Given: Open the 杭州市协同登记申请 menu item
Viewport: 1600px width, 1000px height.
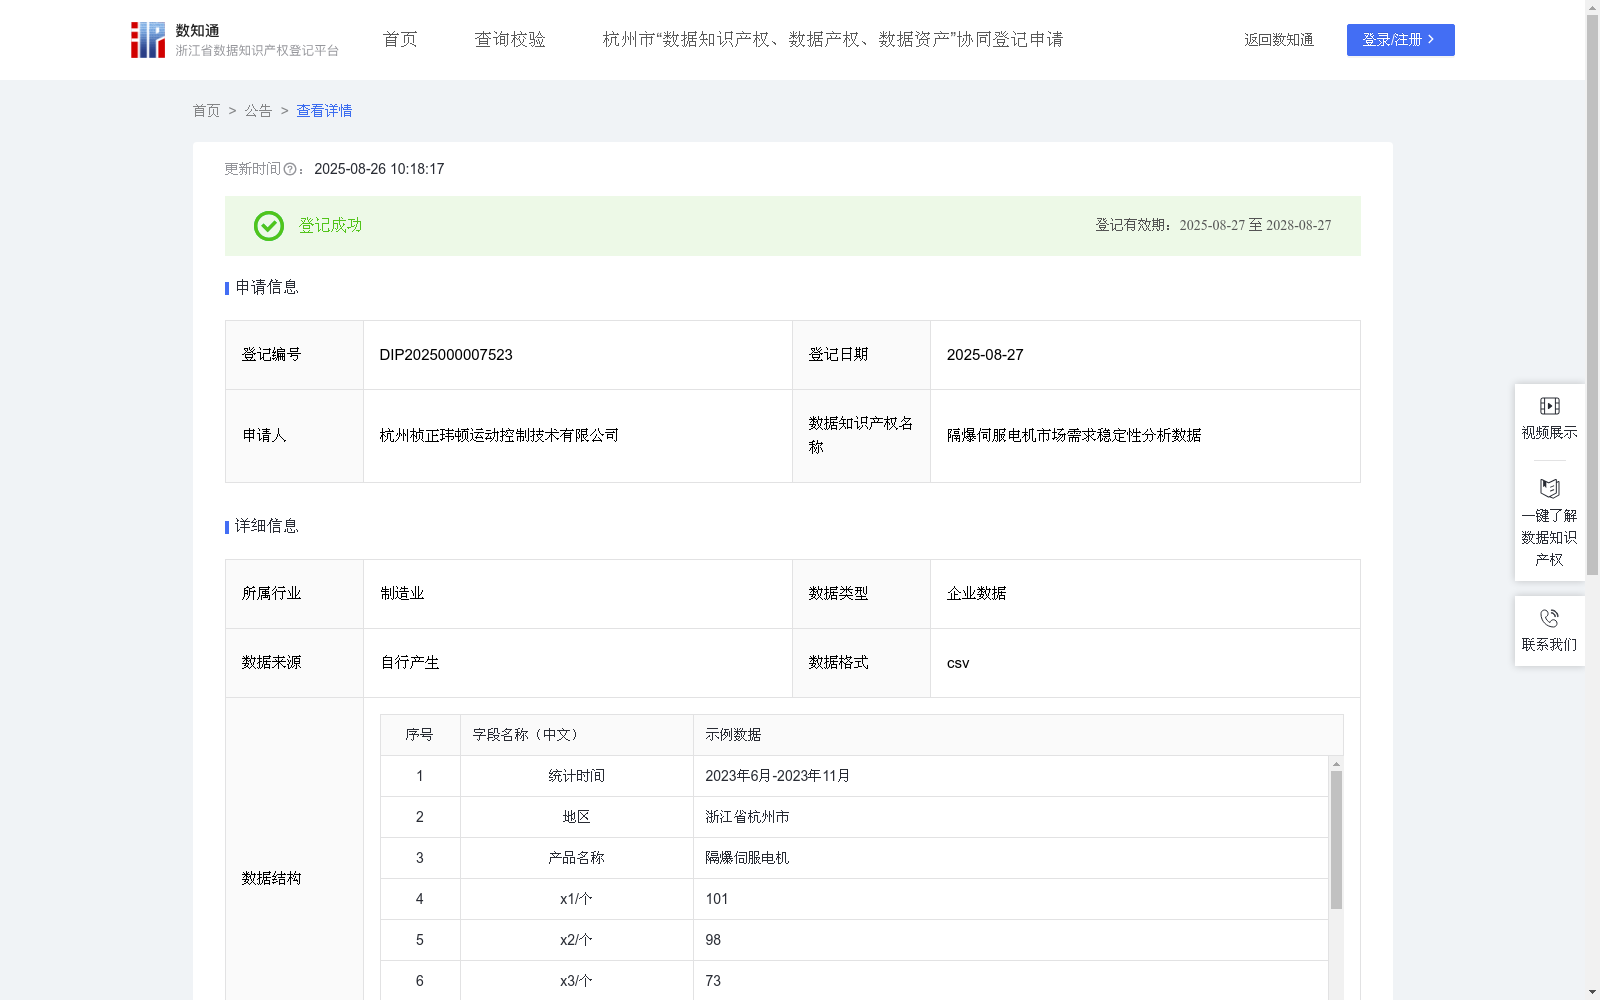Looking at the screenshot, I should [x=833, y=40].
